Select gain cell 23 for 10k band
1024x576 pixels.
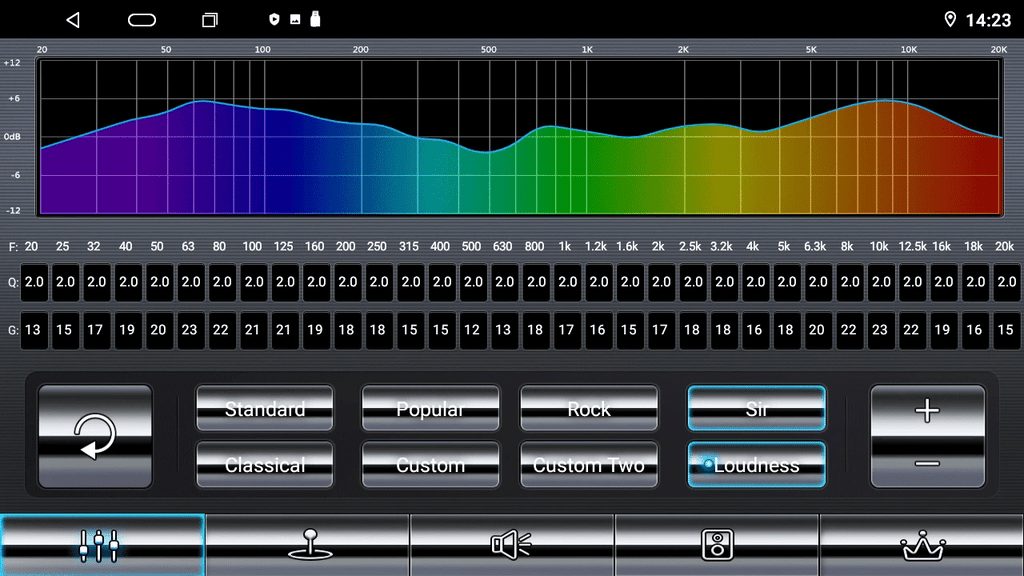[881, 330]
